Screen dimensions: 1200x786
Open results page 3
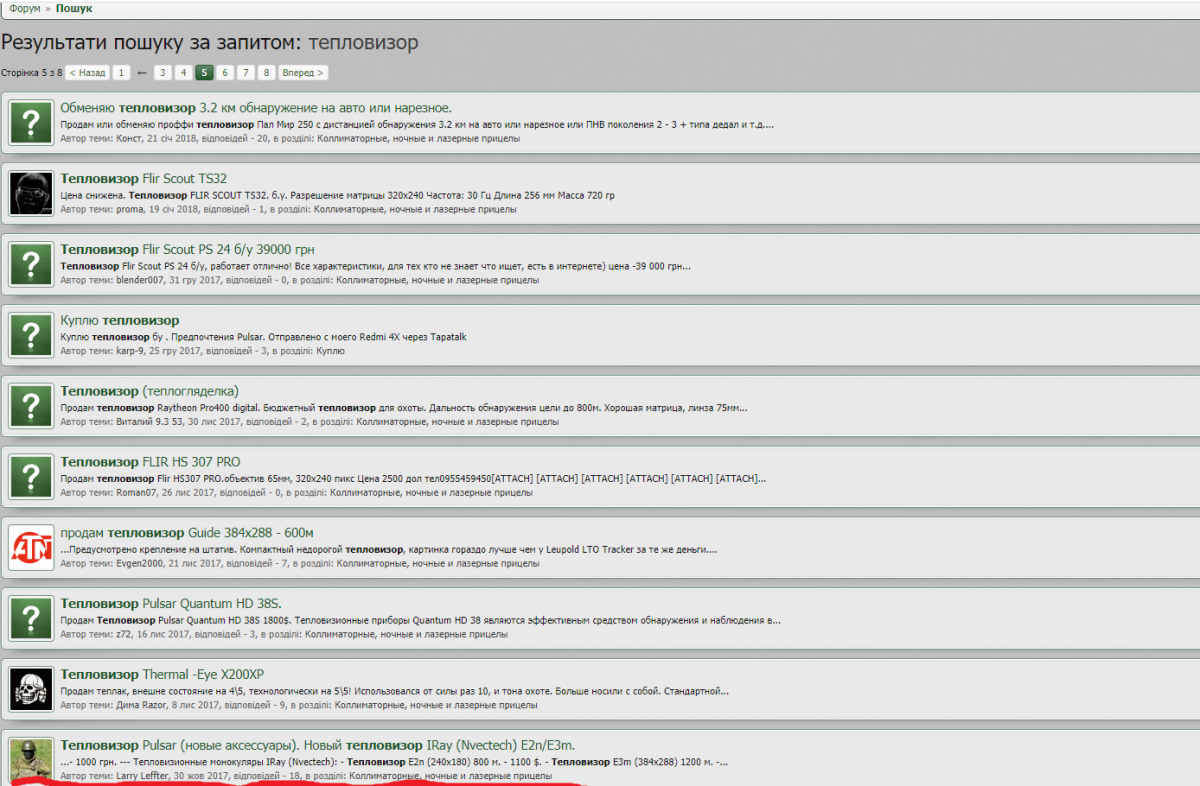pyautogui.click(x=163, y=73)
